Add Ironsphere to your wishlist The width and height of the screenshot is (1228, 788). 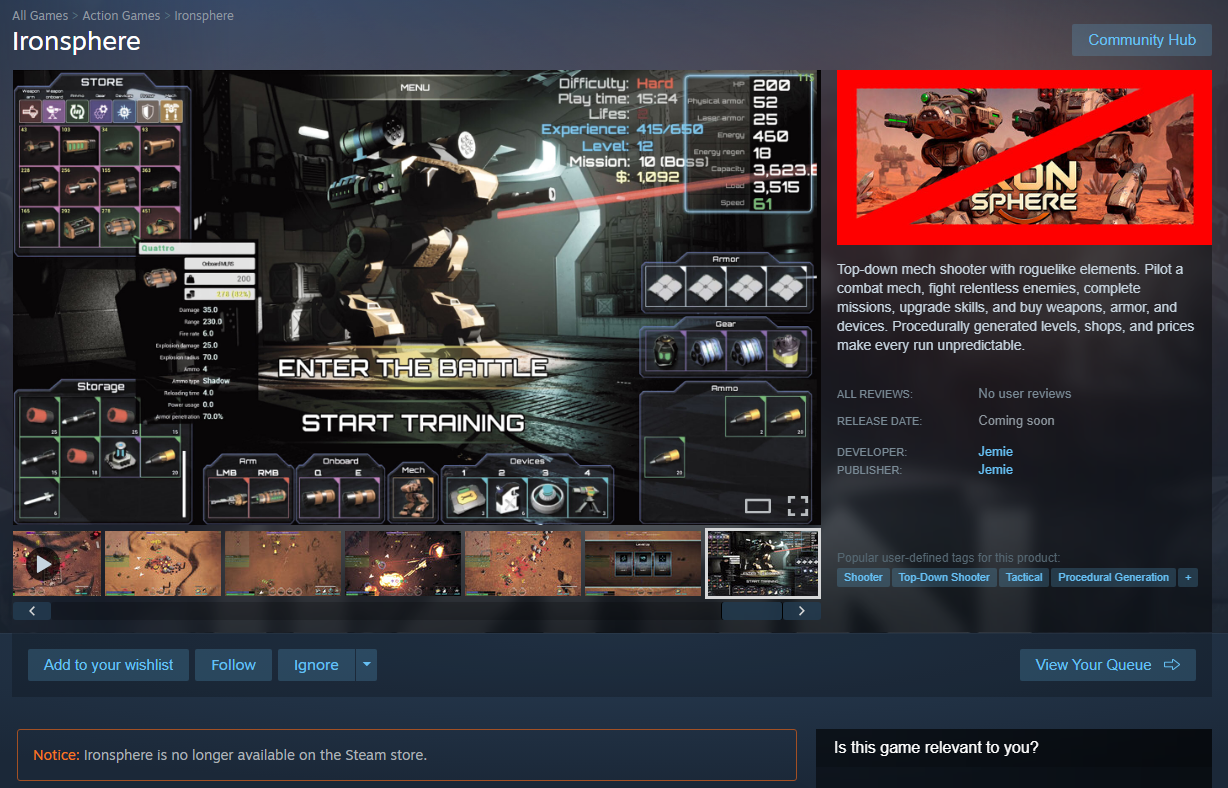(108, 665)
